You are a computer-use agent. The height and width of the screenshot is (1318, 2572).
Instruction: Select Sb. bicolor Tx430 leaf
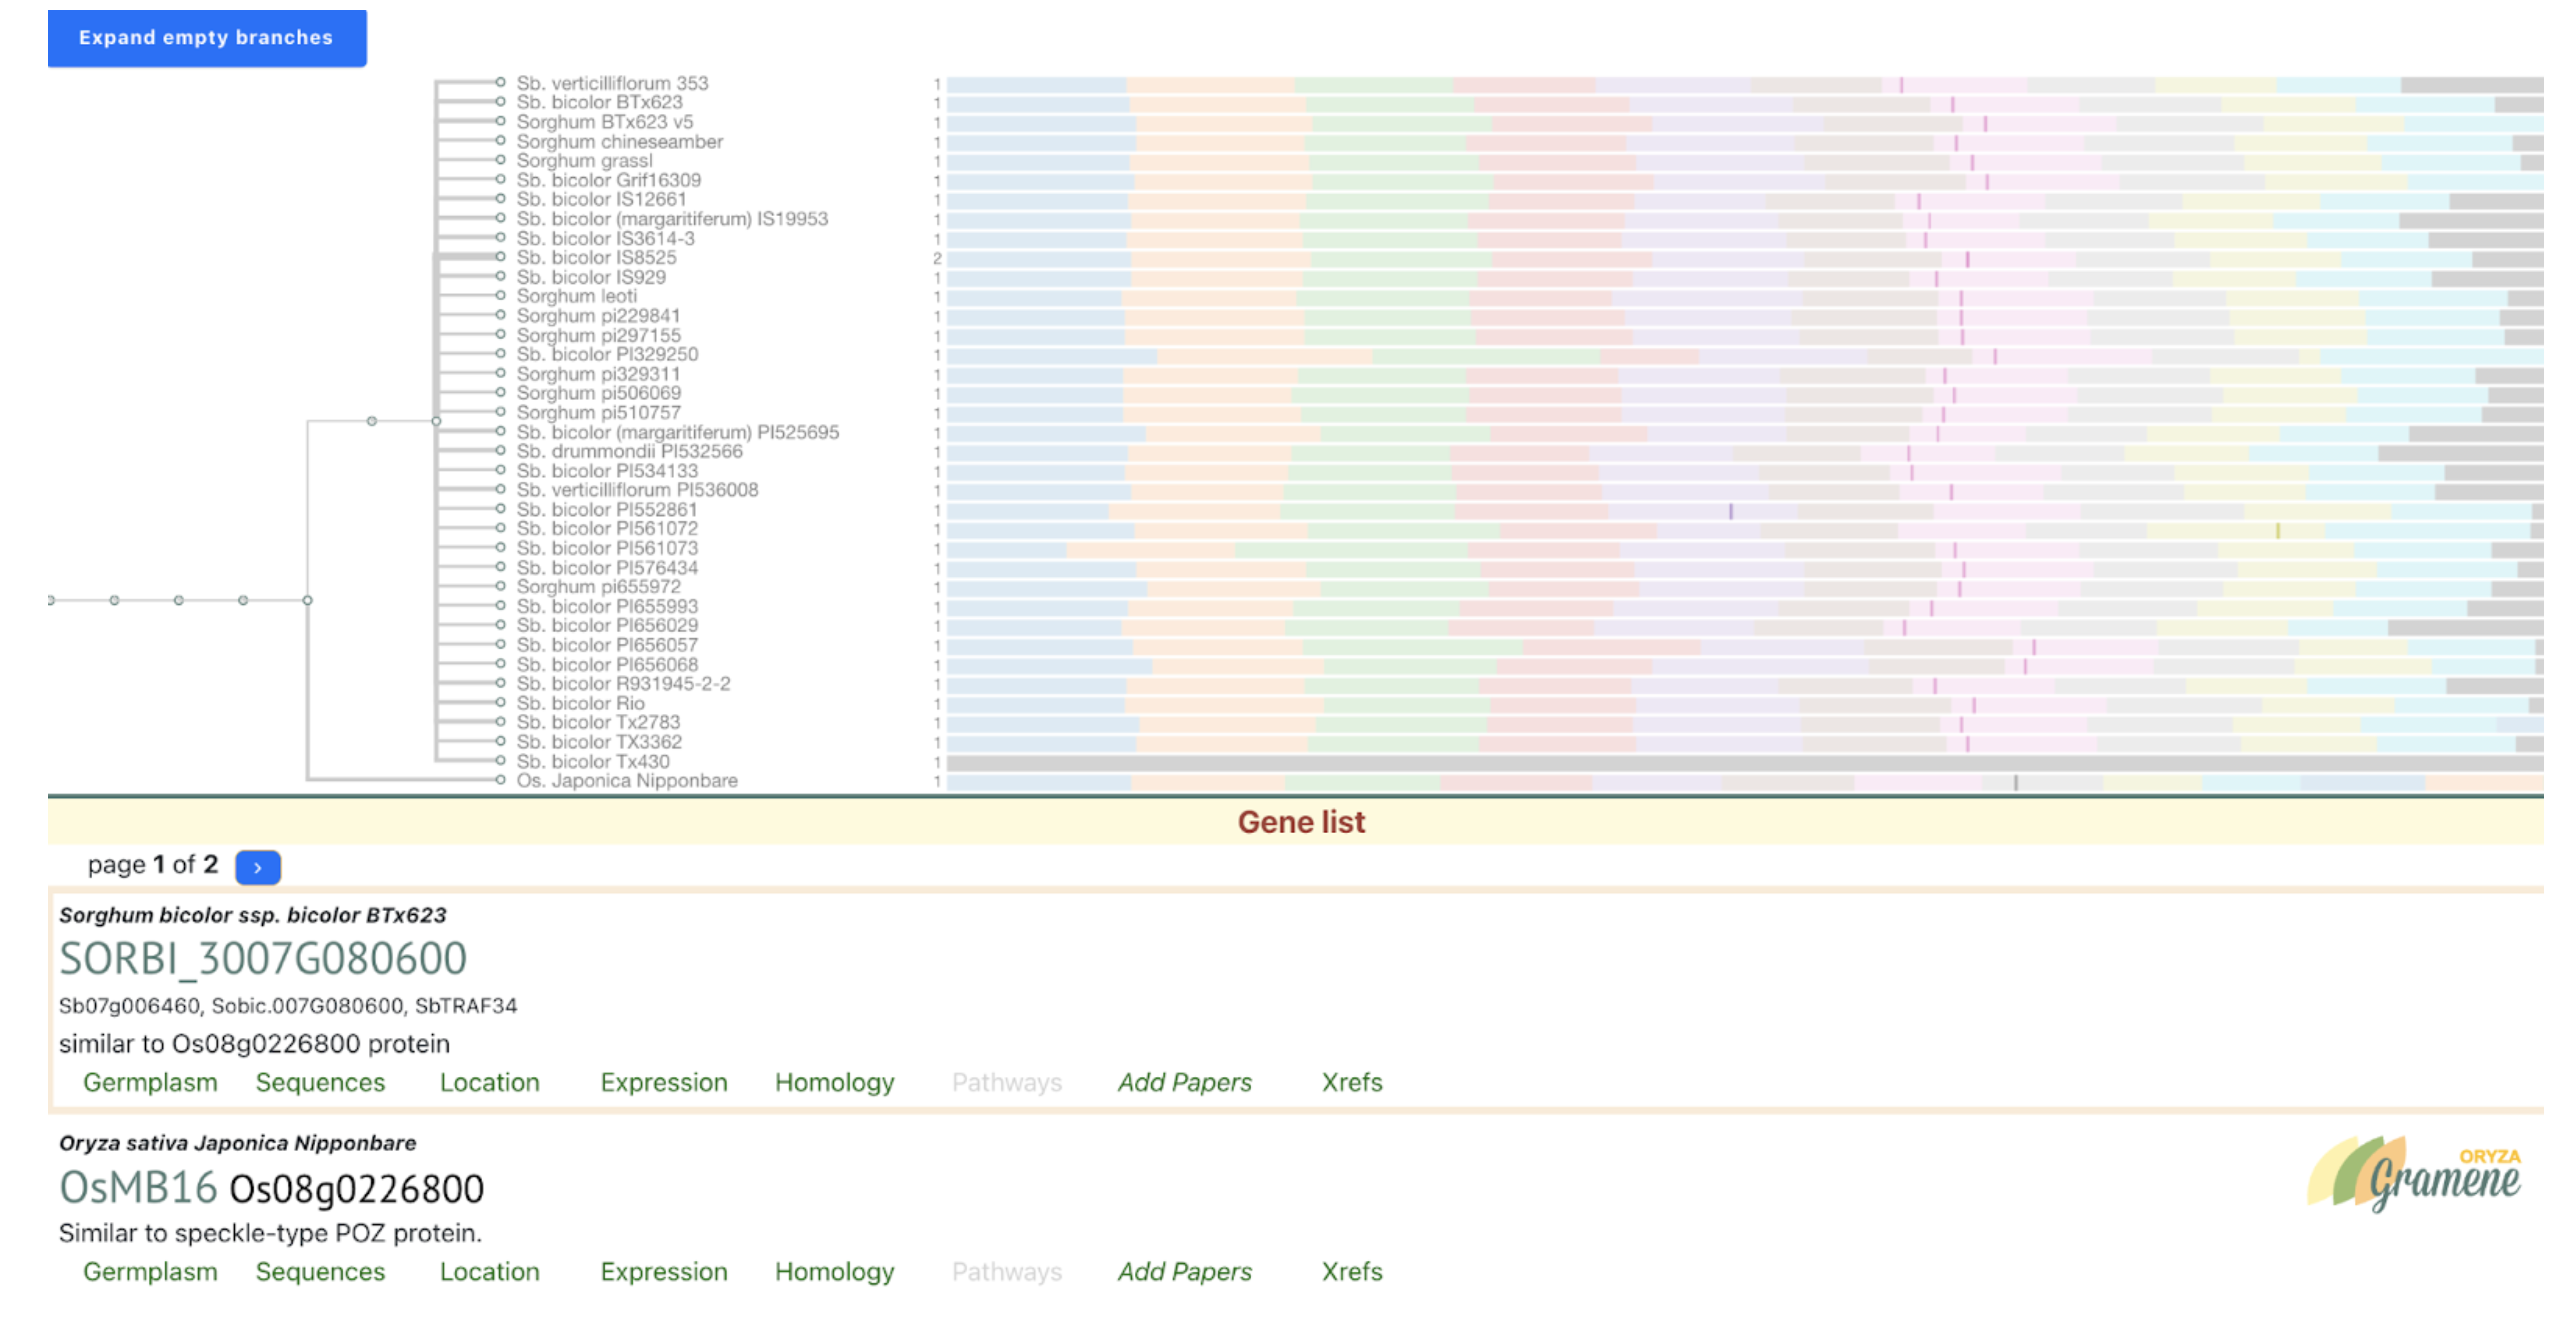[593, 761]
